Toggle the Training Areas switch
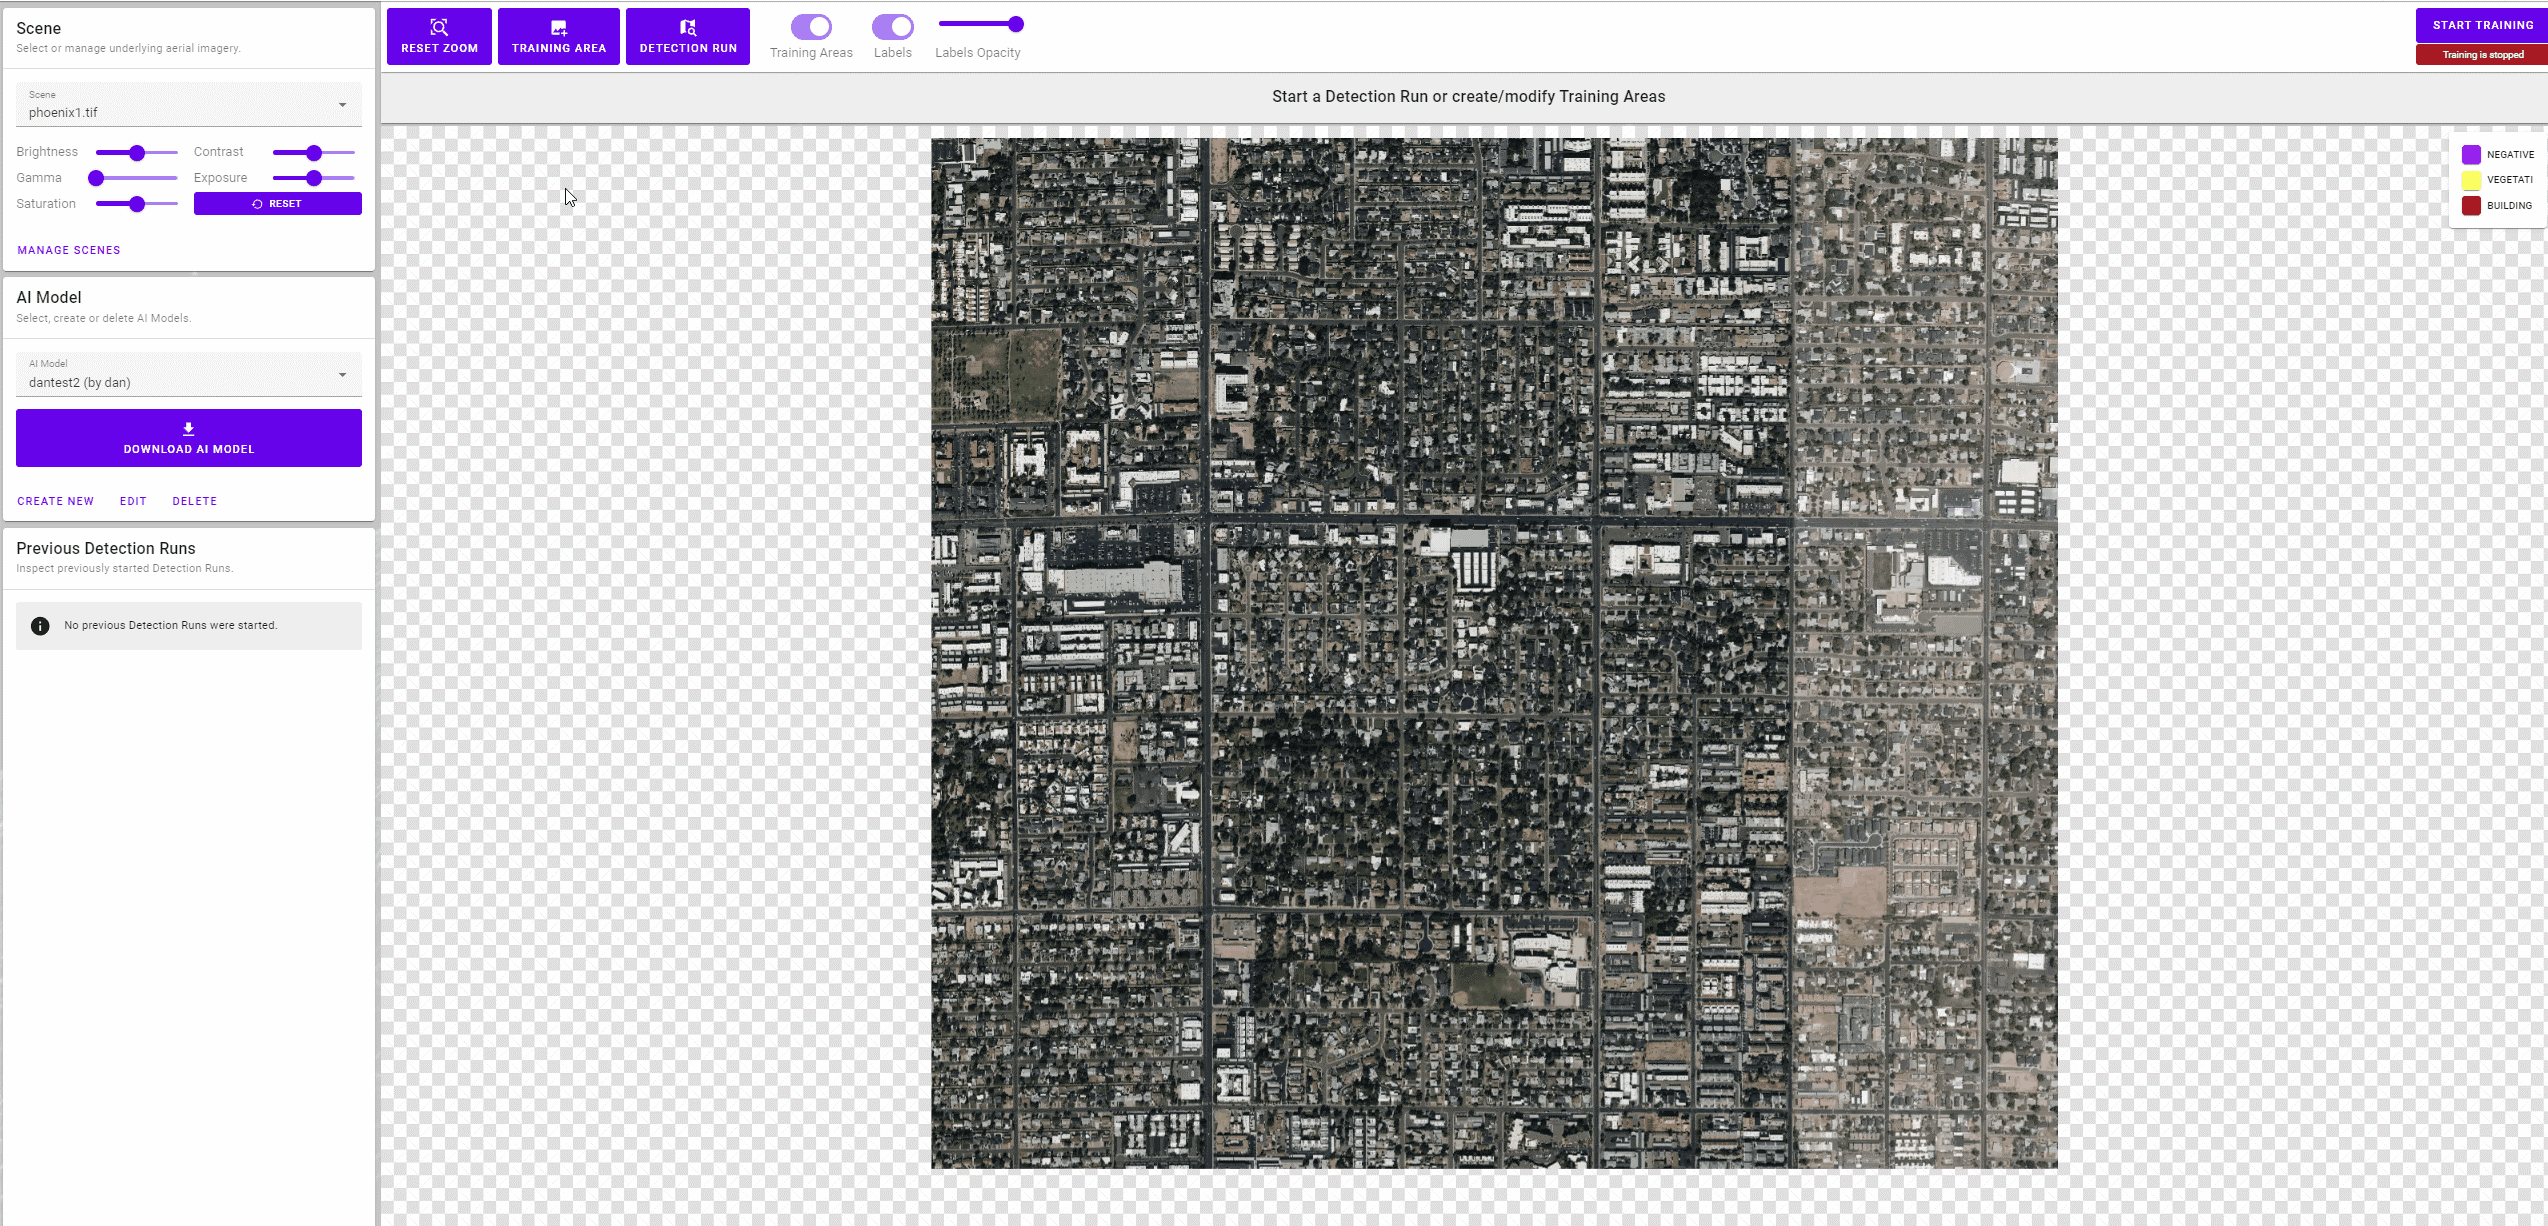 (x=811, y=27)
